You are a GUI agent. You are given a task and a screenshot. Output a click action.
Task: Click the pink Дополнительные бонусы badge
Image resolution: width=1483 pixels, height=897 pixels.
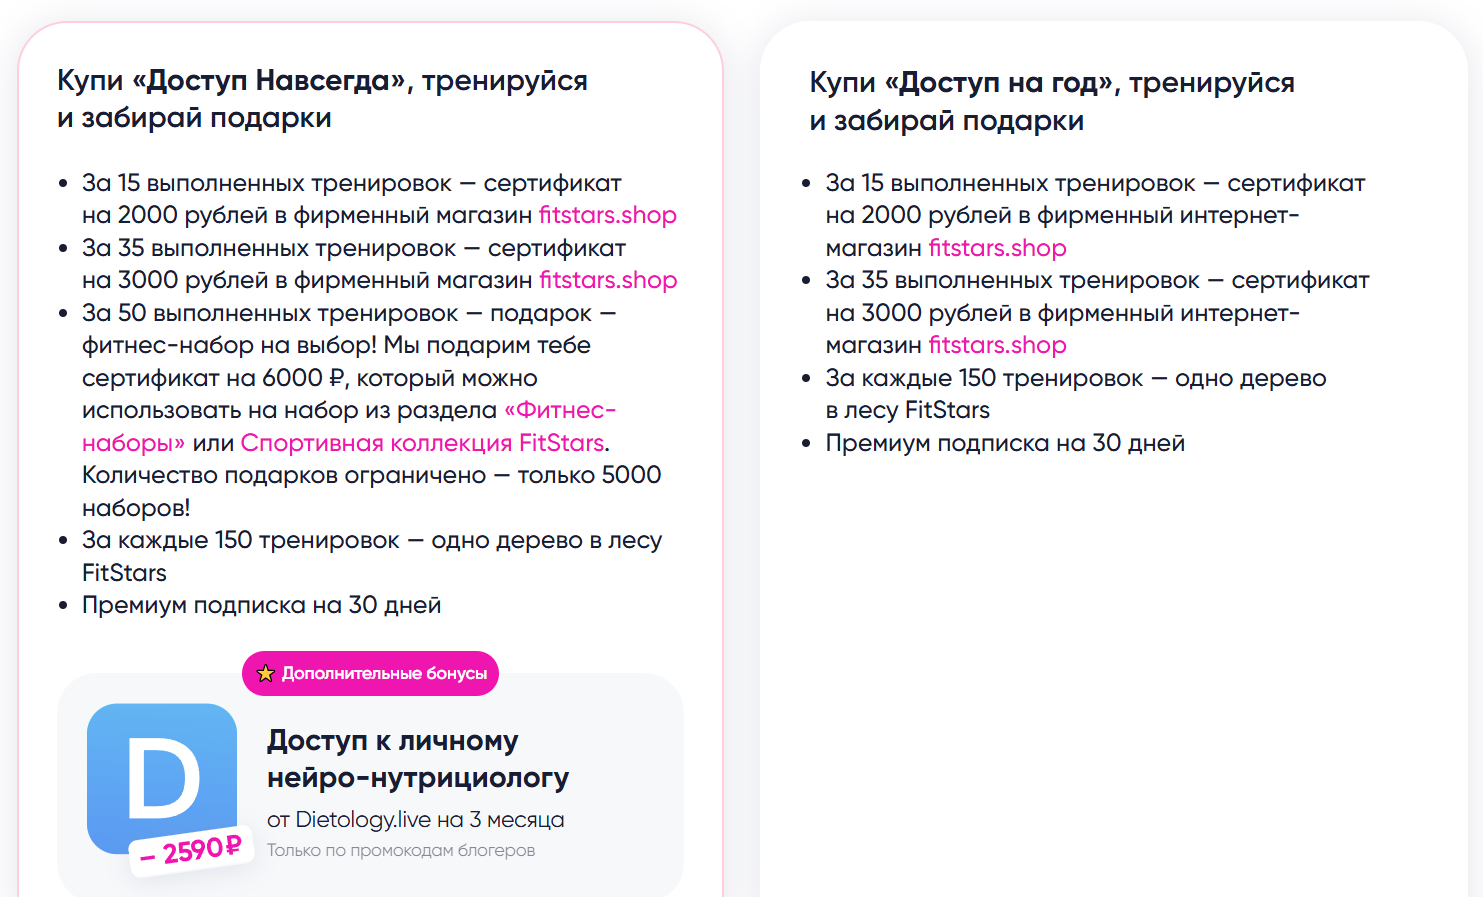pos(370,674)
